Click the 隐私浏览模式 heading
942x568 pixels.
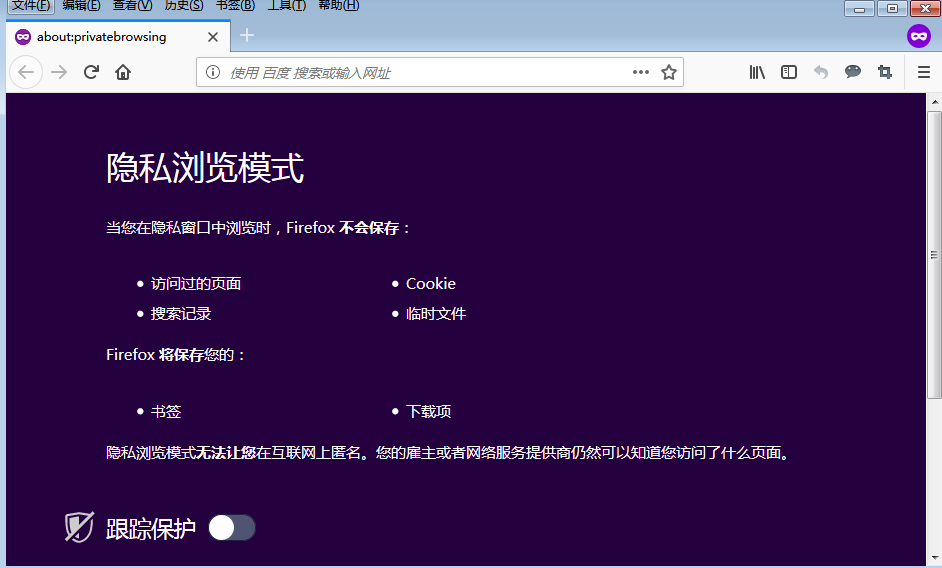coord(205,168)
